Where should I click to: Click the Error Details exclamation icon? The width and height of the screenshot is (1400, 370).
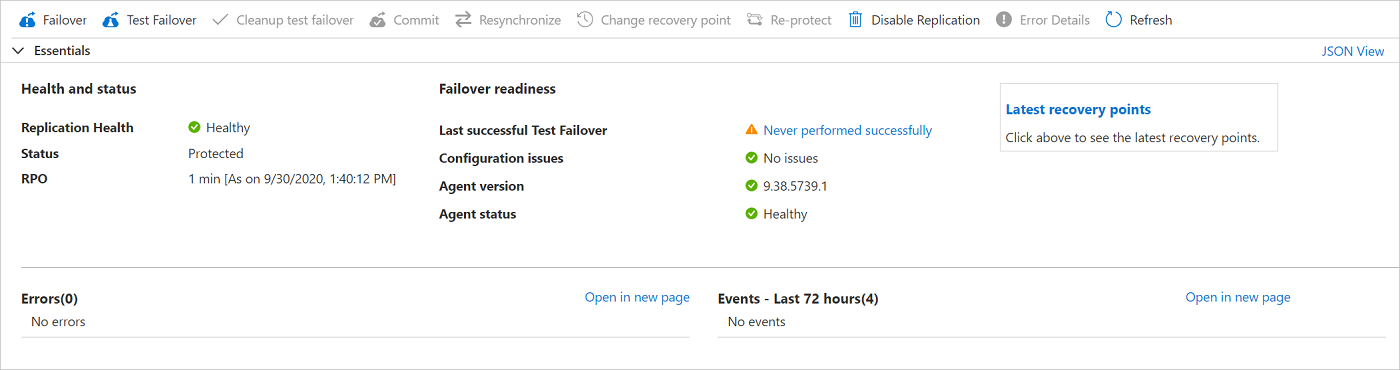(1004, 20)
